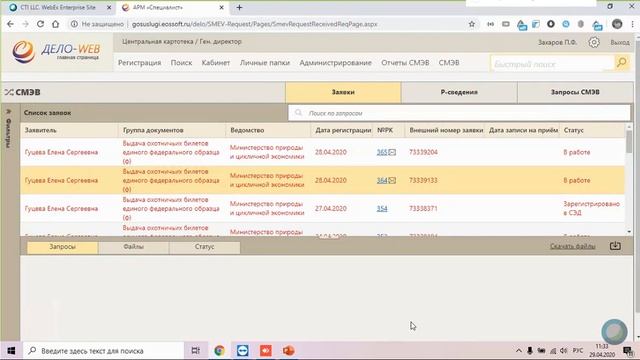
Task: Open Task View on taskbar
Action: (x=196, y=351)
